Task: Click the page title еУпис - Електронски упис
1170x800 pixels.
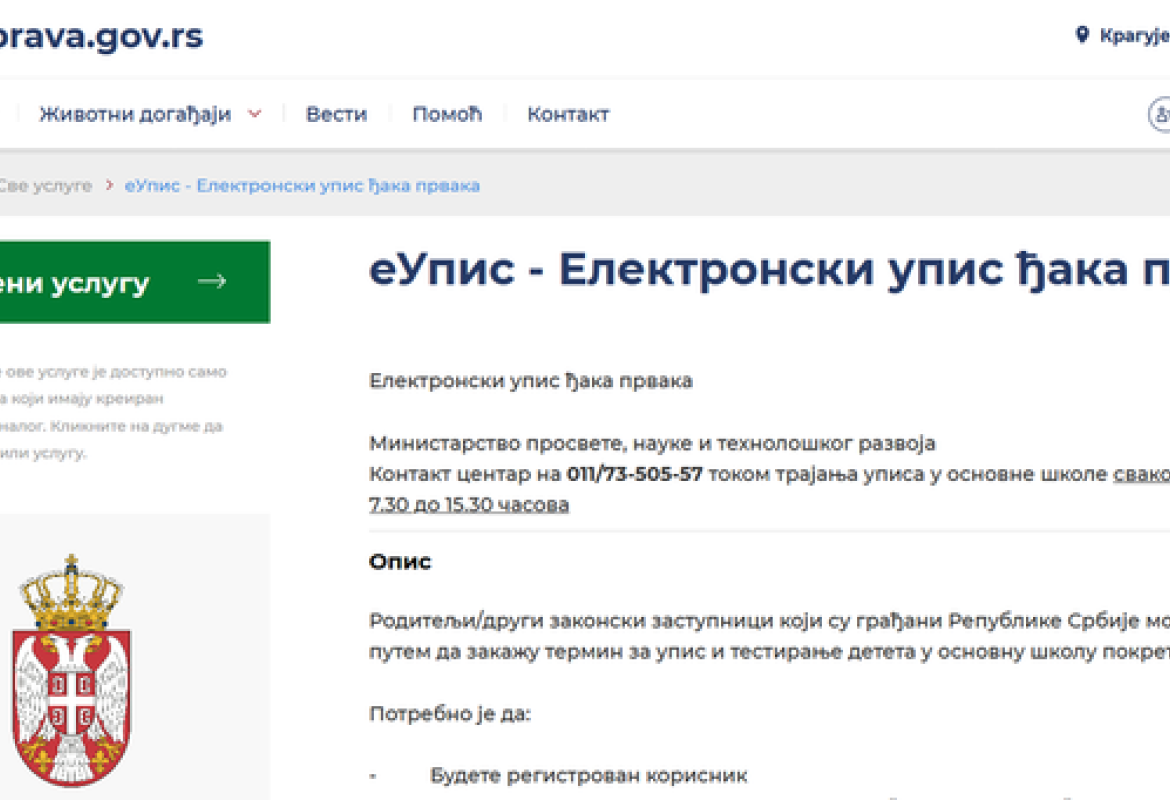Action: 700,286
